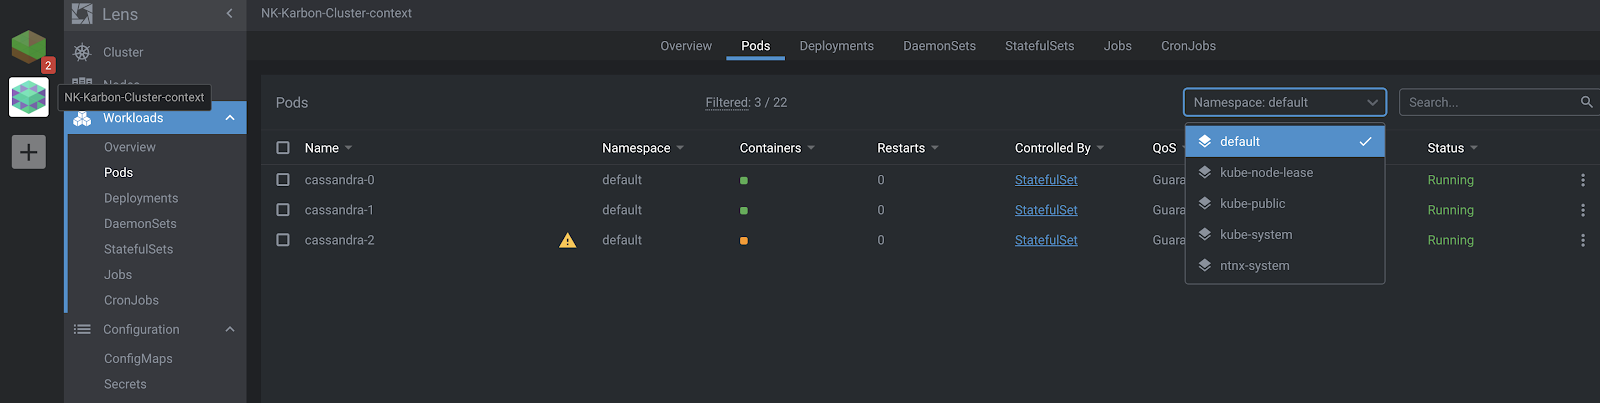Sort pods by Namespace column
The image size is (1600, 403).
643,148
